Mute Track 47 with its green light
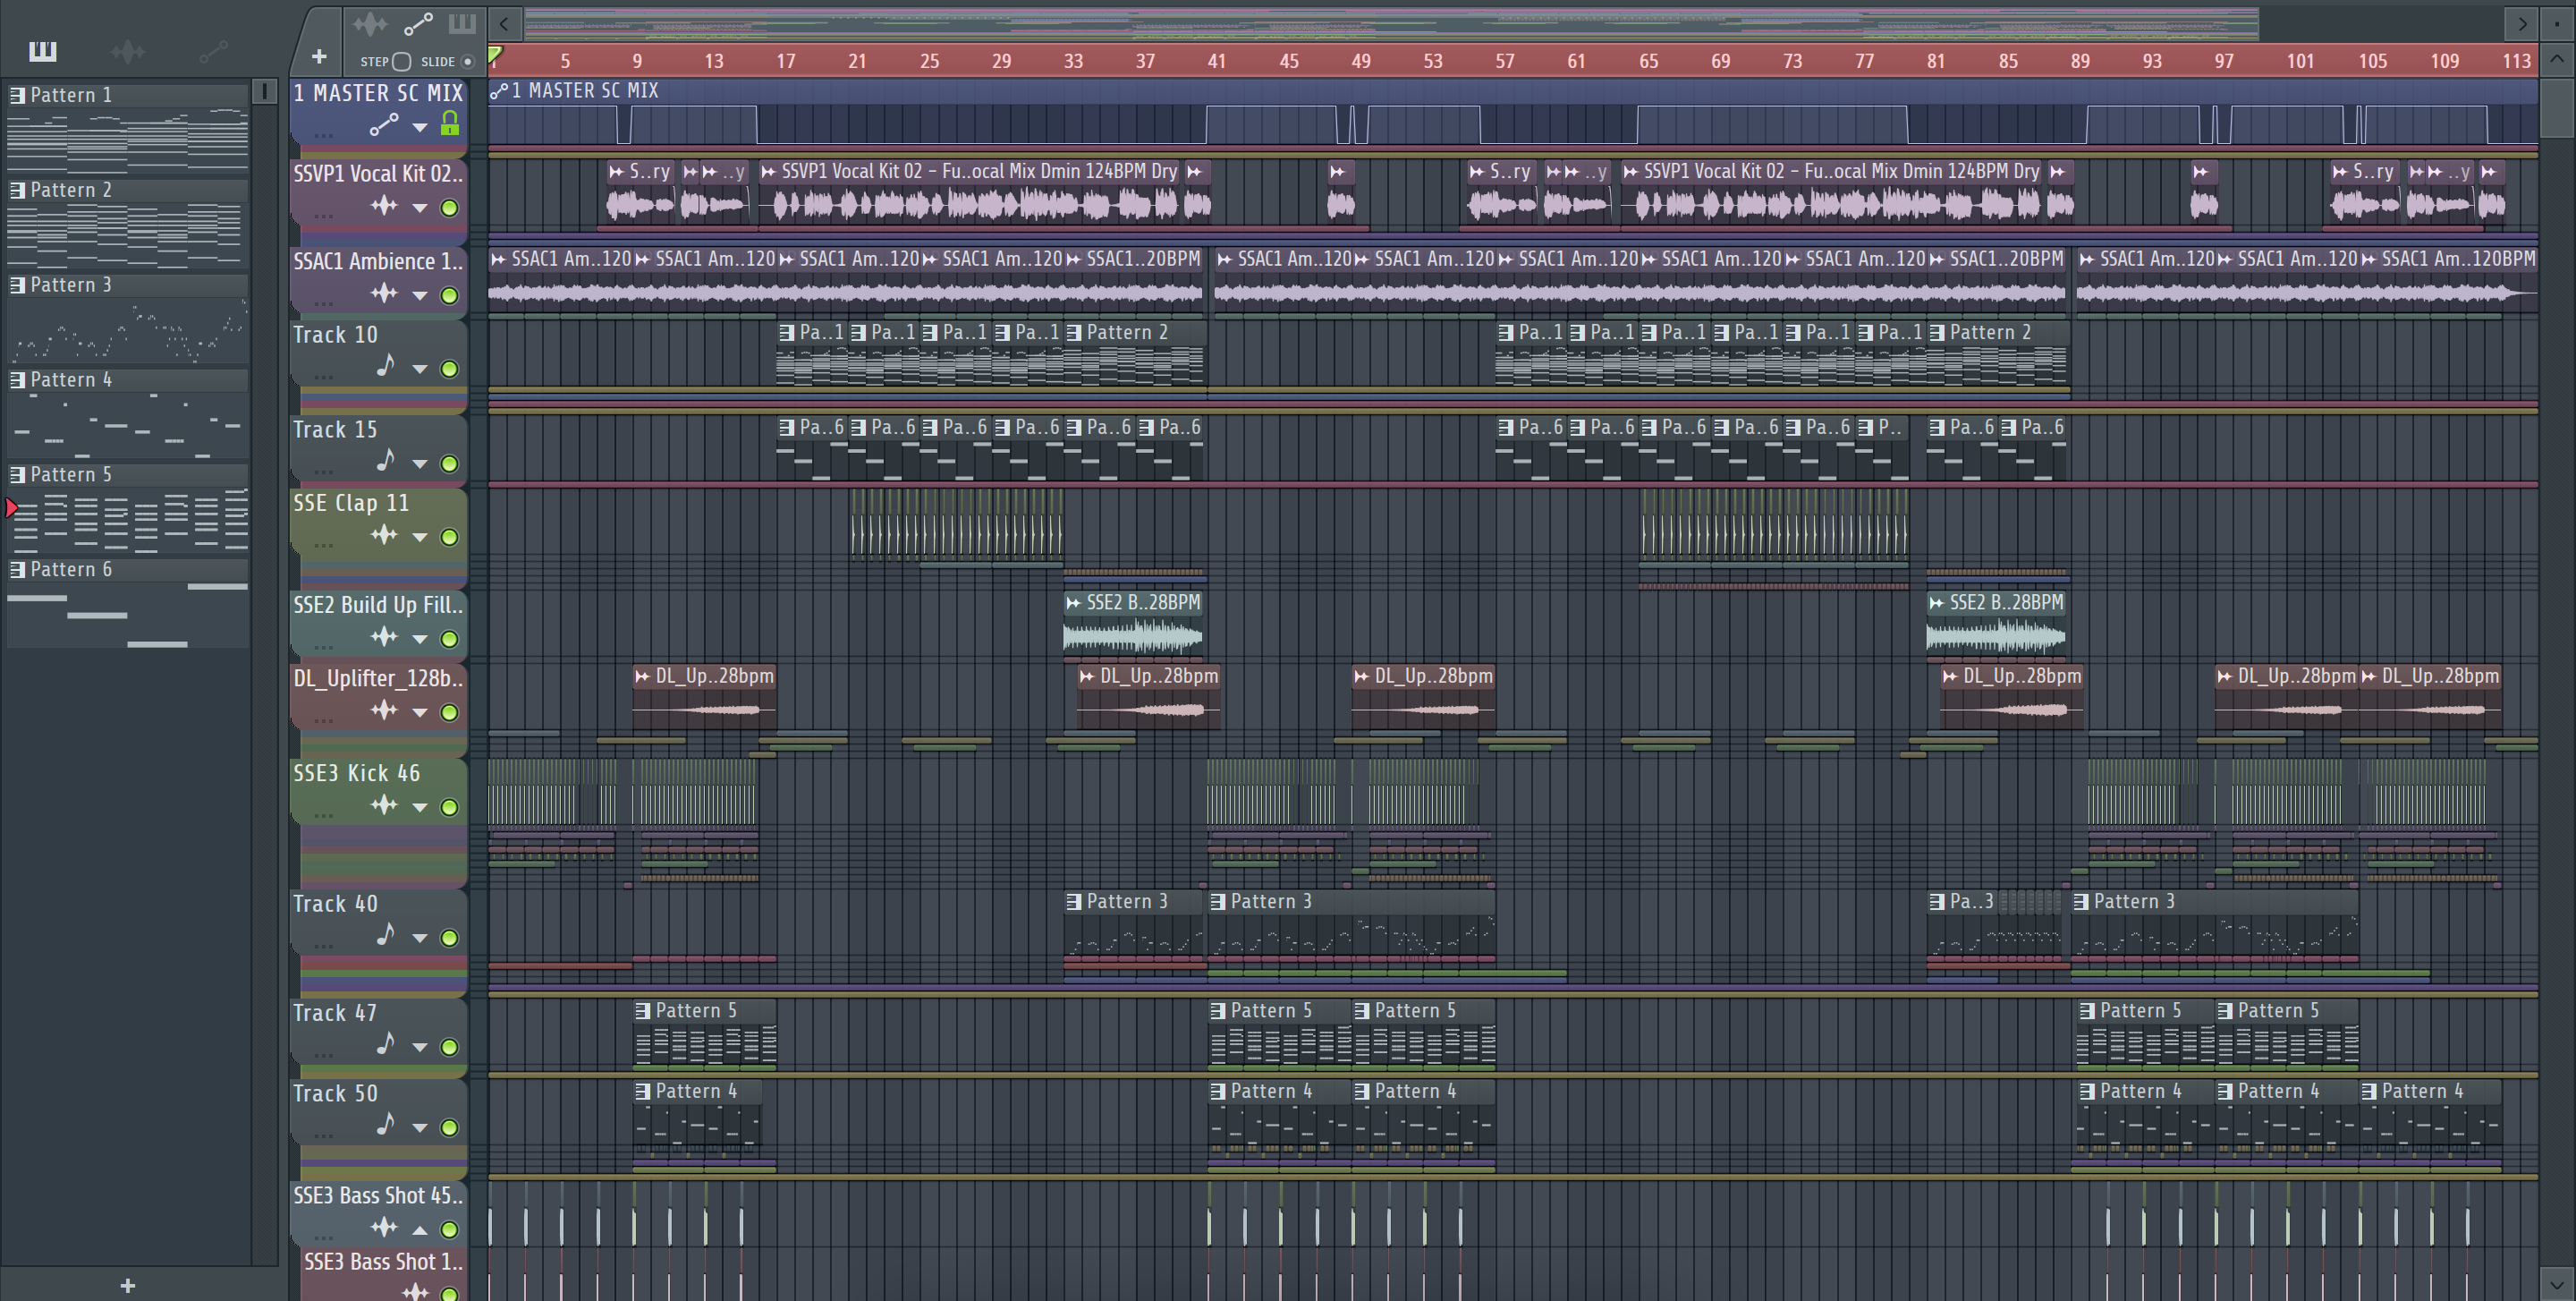2576x1301 pixels. click(450, 1047)
